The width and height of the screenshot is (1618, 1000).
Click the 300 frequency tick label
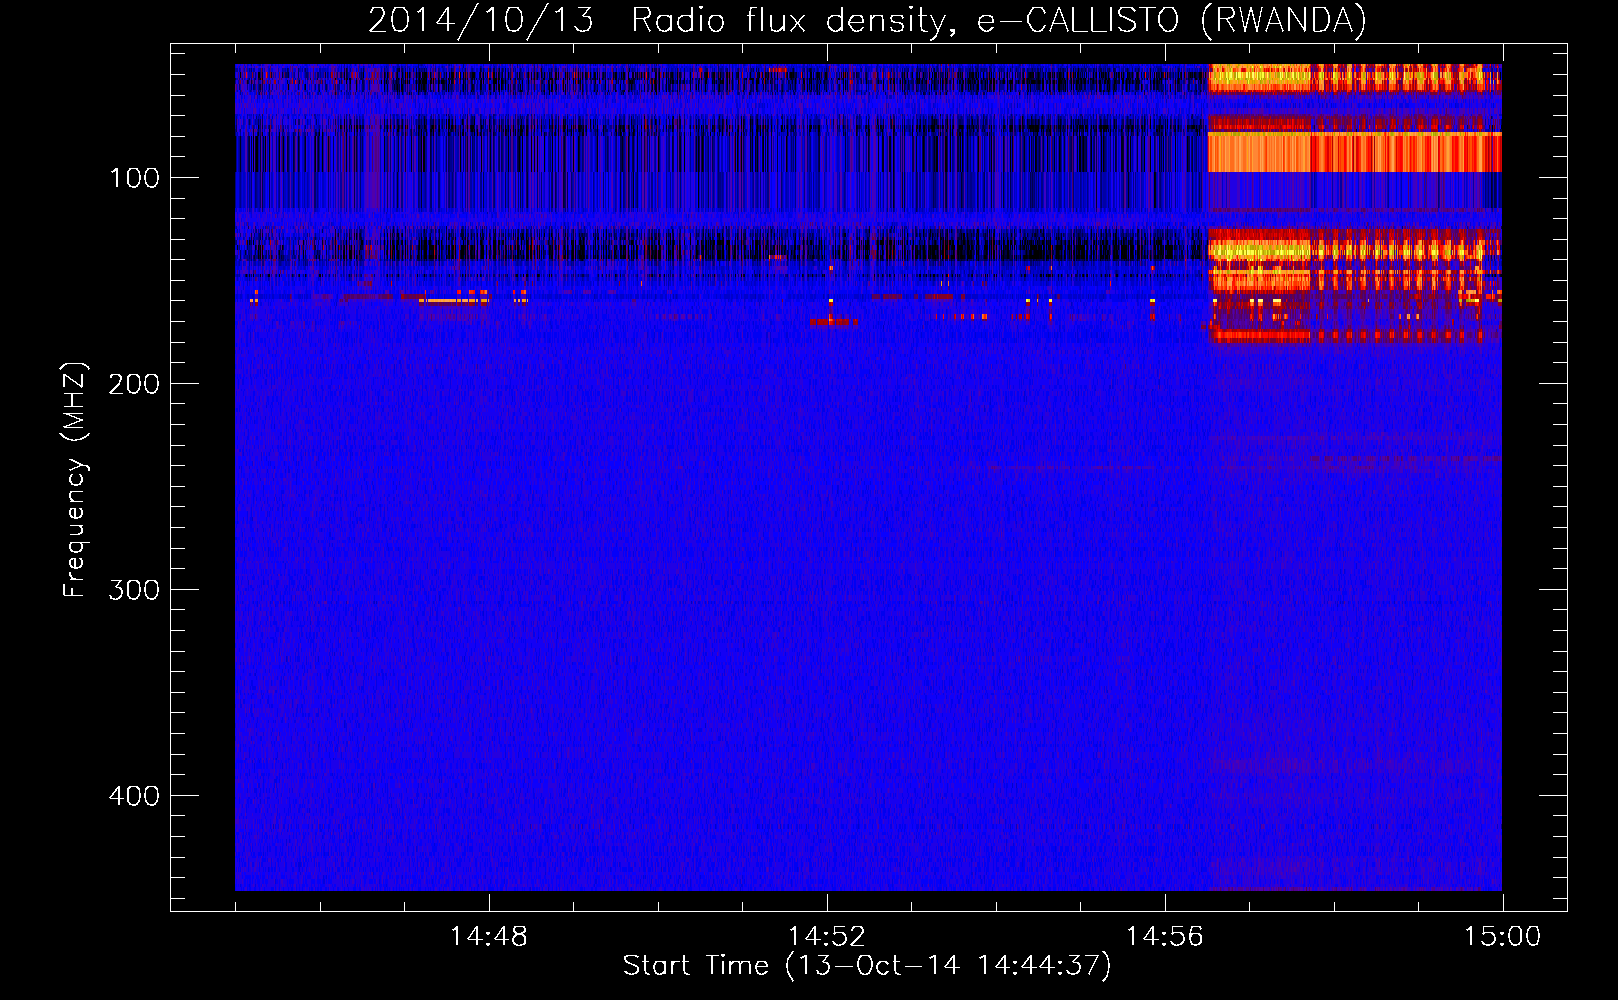(x=134, y=590)
